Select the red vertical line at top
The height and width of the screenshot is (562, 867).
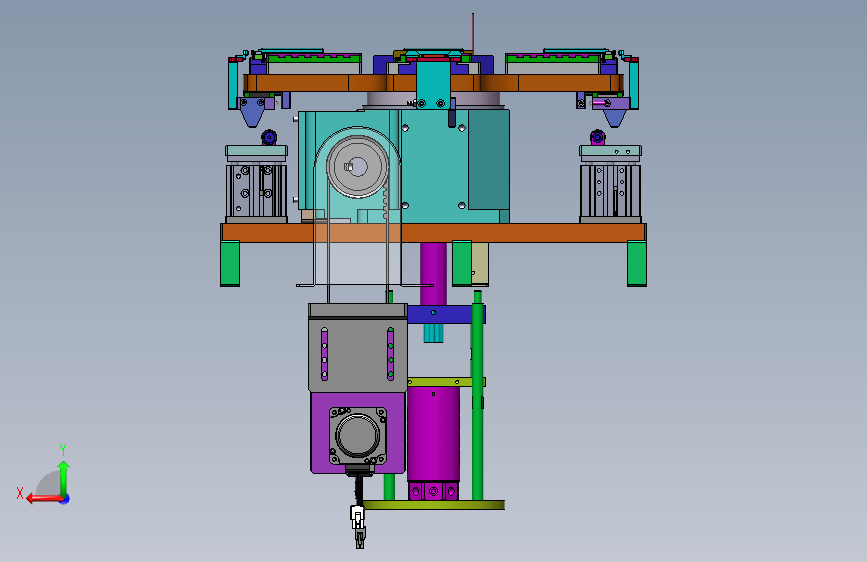tap(473, 33)
